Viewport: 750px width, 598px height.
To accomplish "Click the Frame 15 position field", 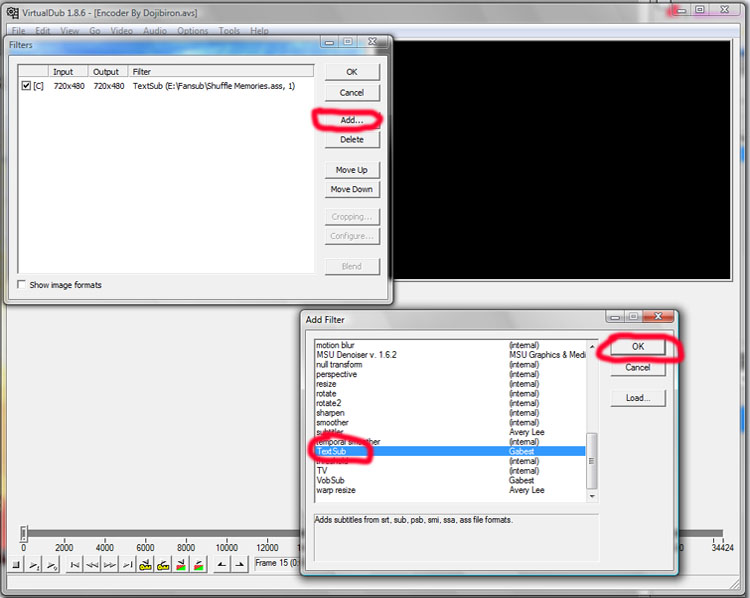I will [x=277, y=563].
